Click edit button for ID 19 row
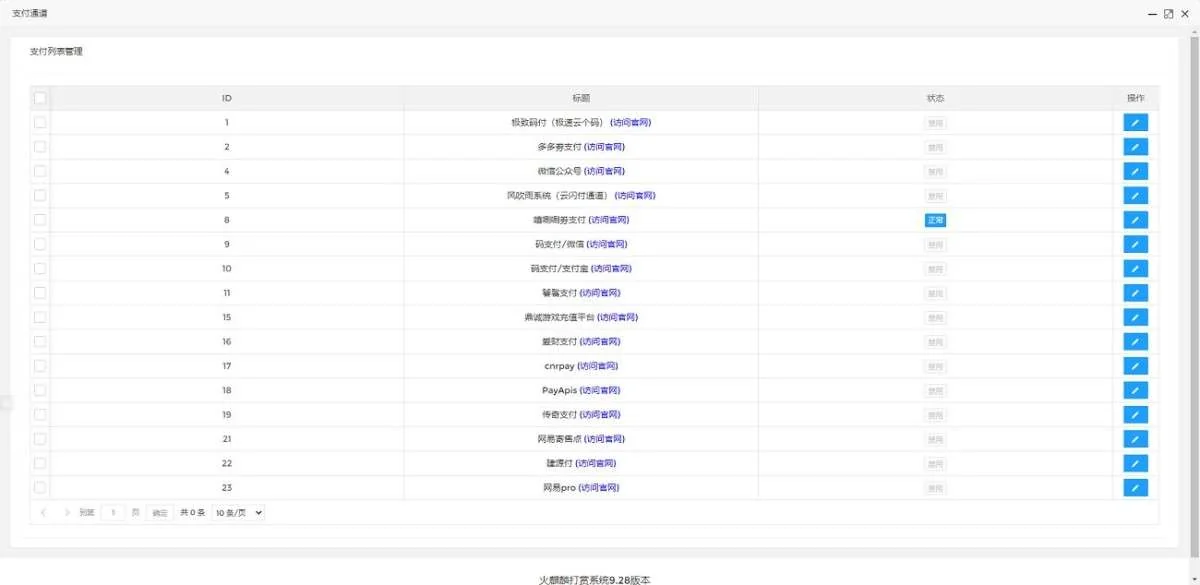 click(x=1135, y=415)
